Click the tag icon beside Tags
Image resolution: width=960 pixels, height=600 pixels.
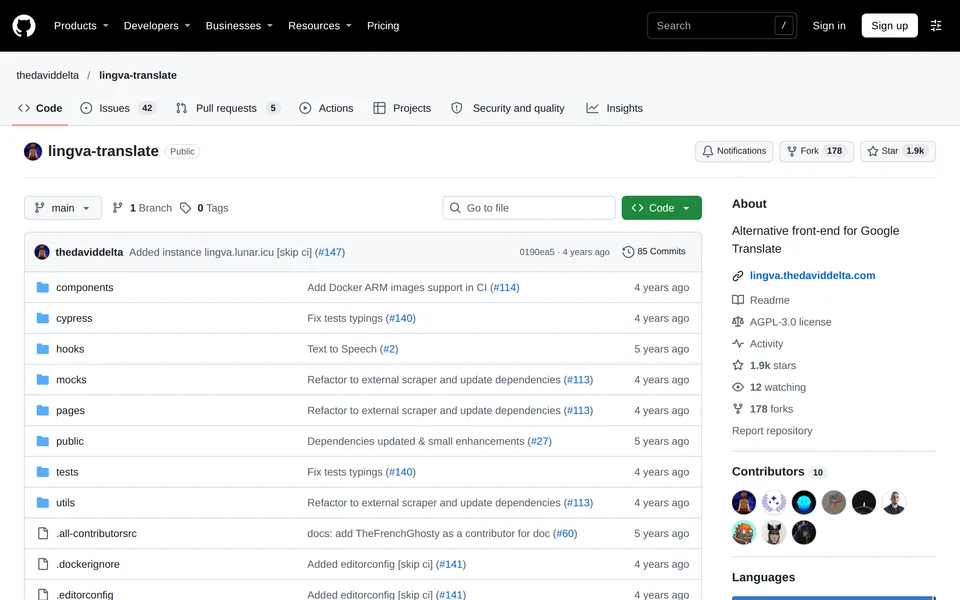[x=185, y=208]
